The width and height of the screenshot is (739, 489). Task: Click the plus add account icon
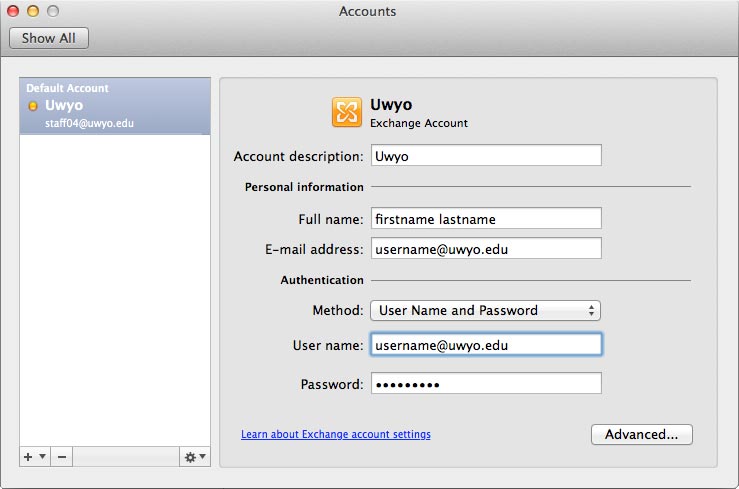coord(28,457)
